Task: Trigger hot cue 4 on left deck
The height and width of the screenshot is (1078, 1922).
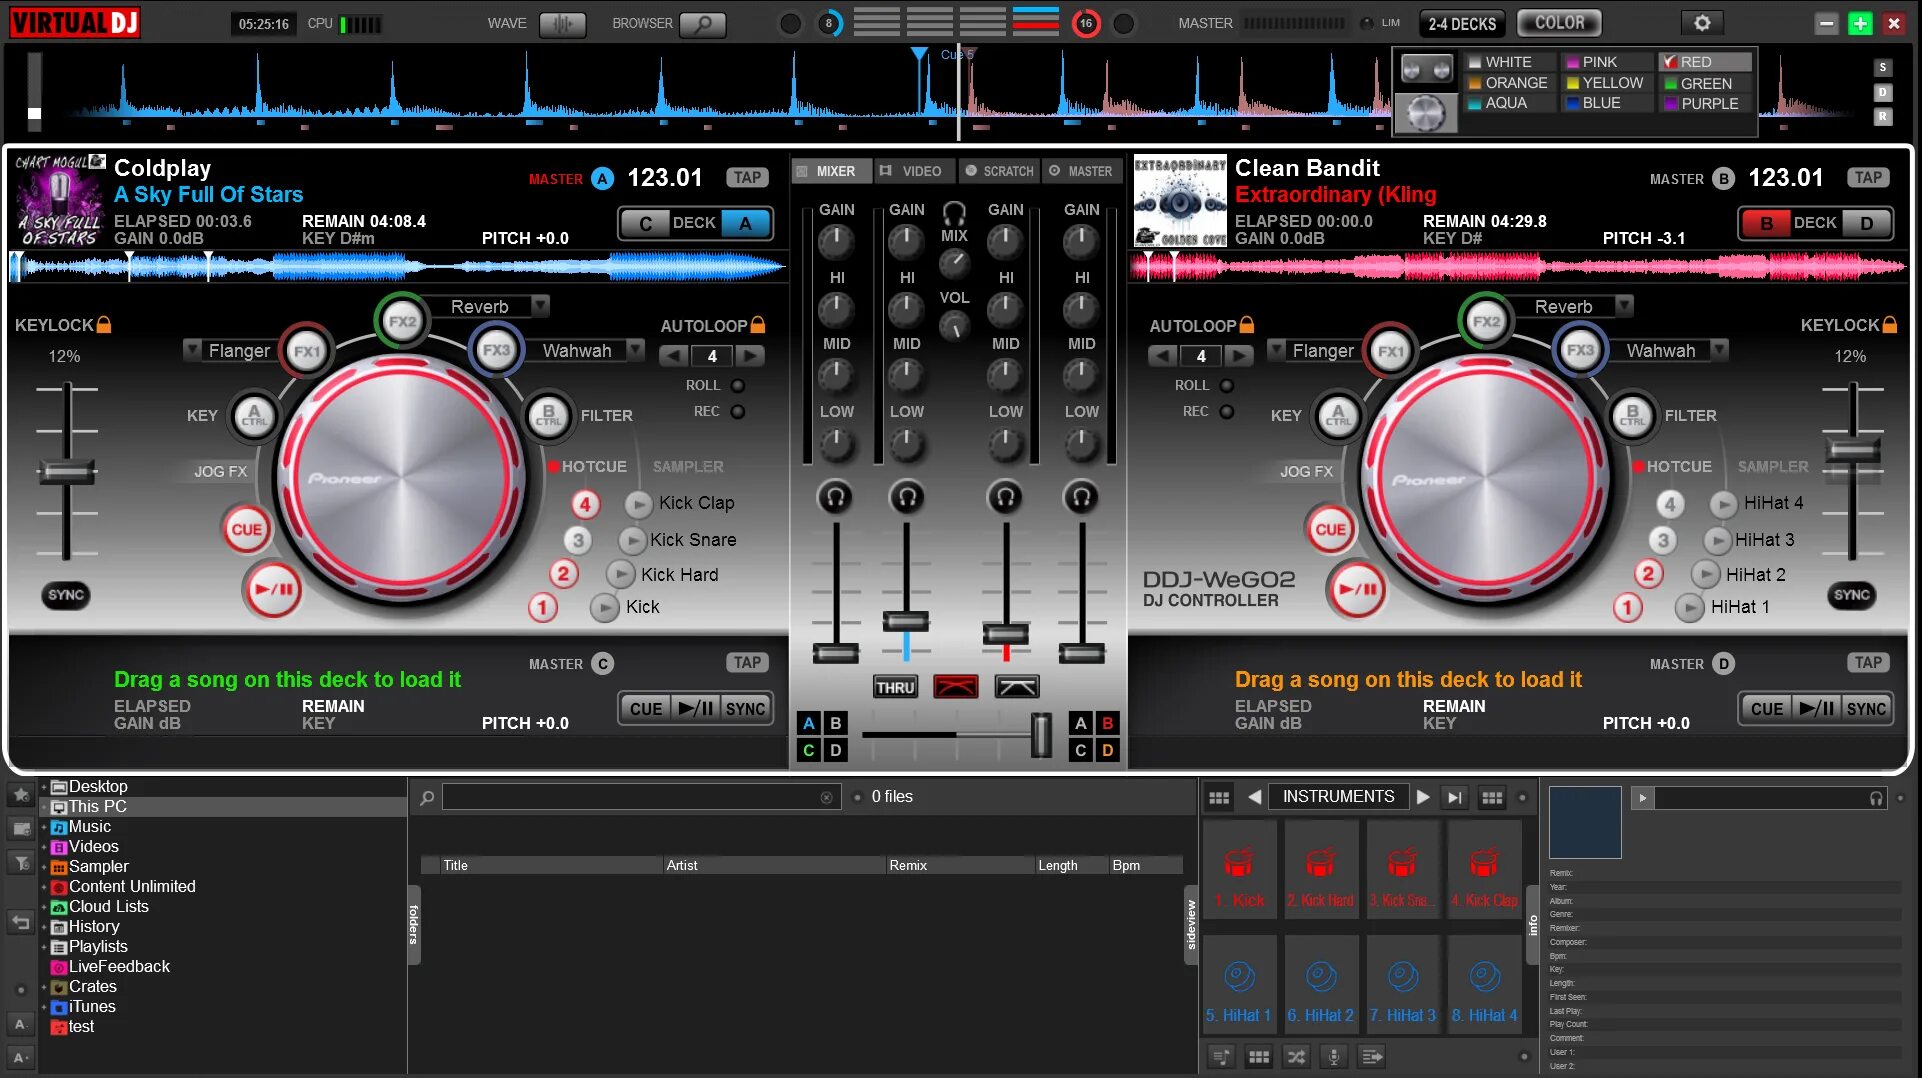Action: (585, 504)
